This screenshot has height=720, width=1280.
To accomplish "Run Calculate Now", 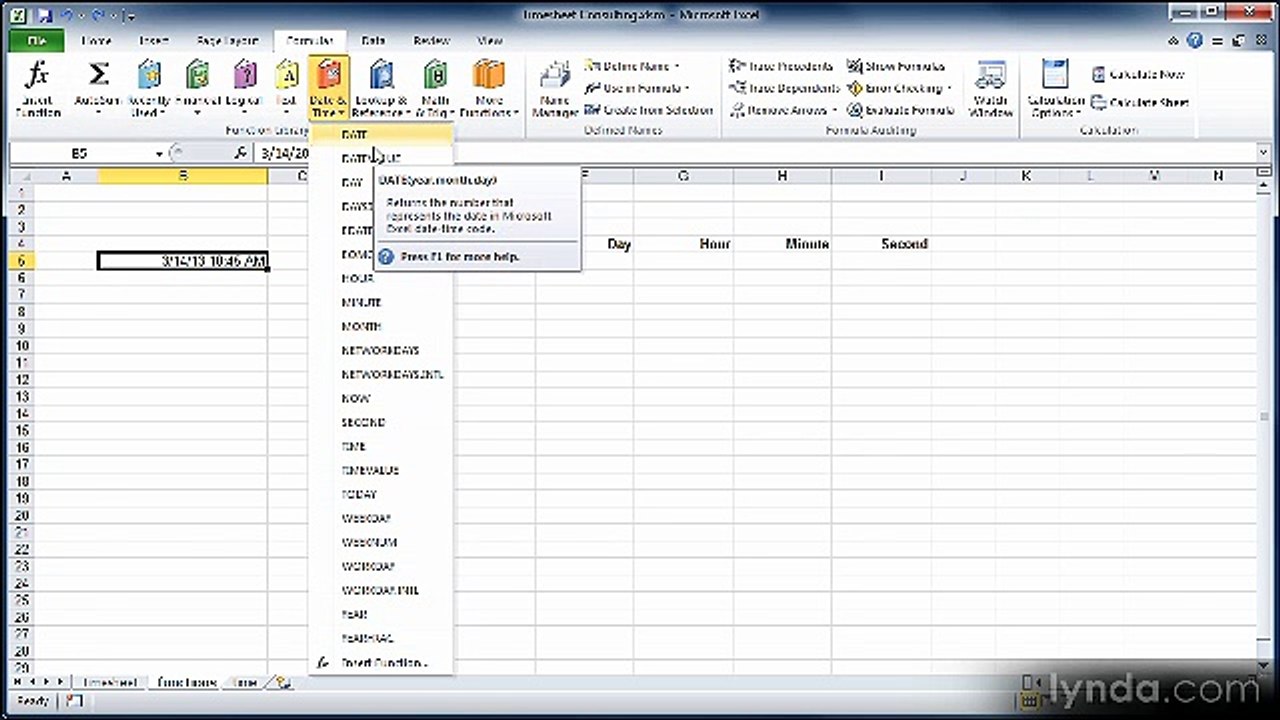I will (1138, 75).
